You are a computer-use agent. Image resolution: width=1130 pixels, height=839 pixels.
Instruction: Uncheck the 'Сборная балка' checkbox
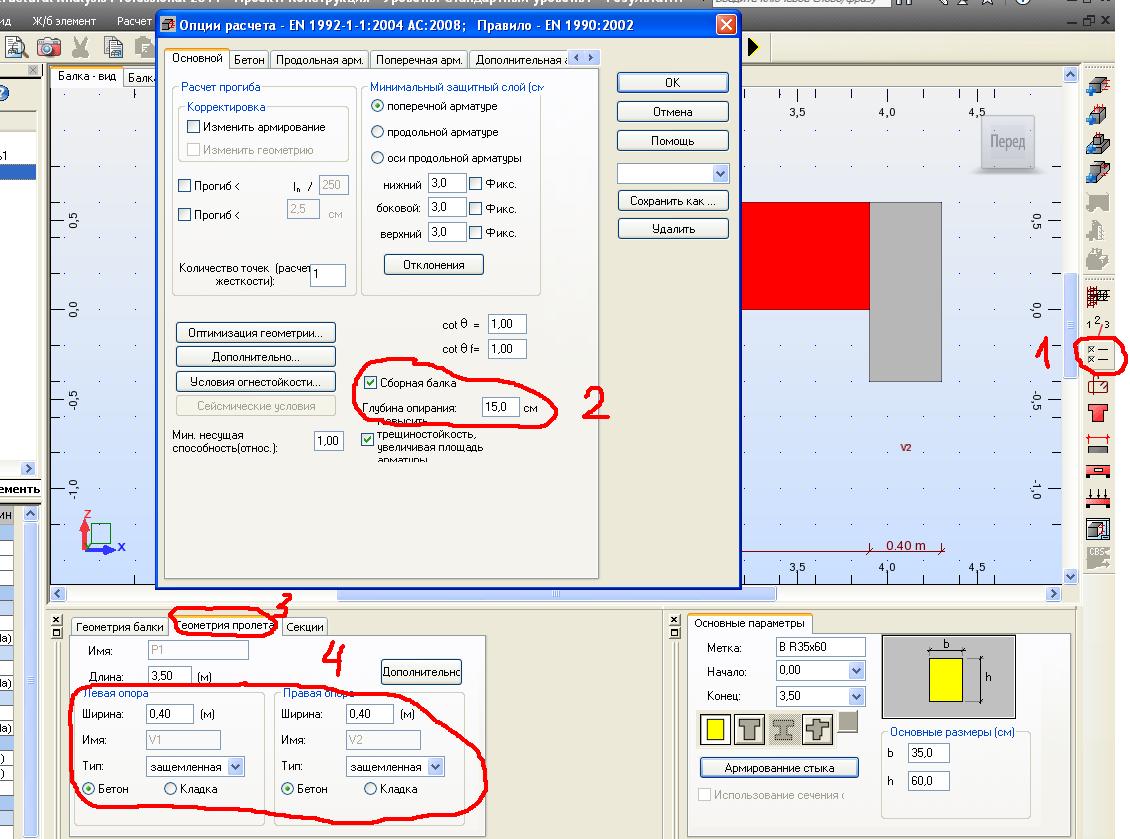pyautogui.click(x=370, y=383)
